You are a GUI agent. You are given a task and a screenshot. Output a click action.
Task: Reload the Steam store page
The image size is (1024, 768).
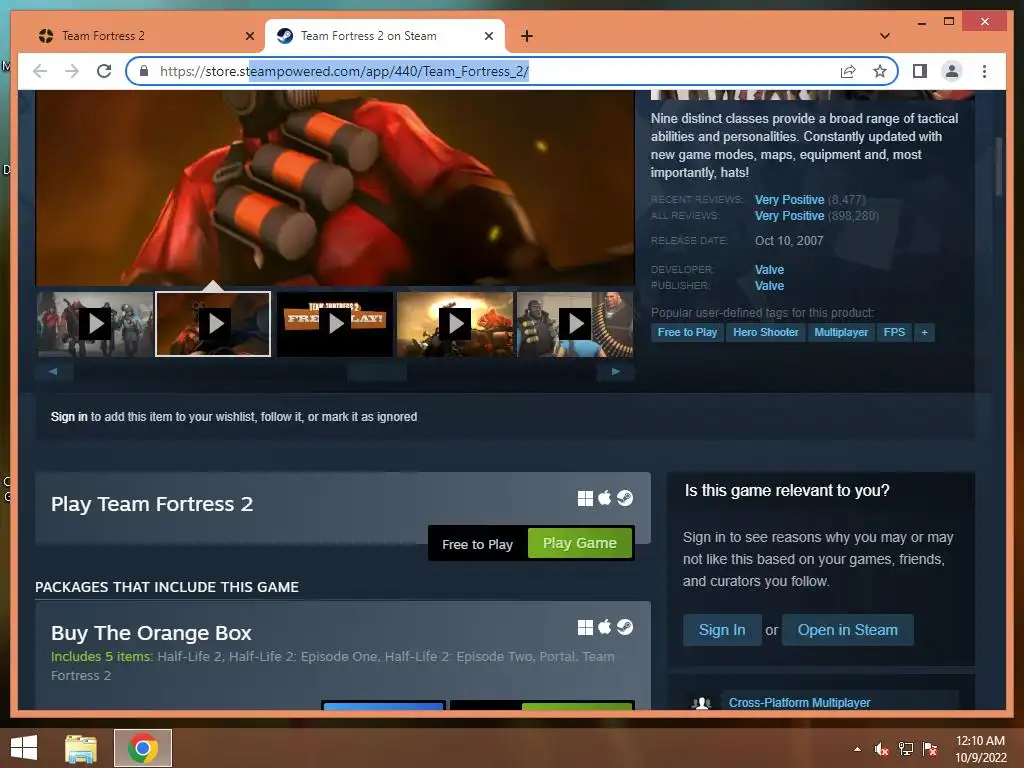[x=104, y=71]
